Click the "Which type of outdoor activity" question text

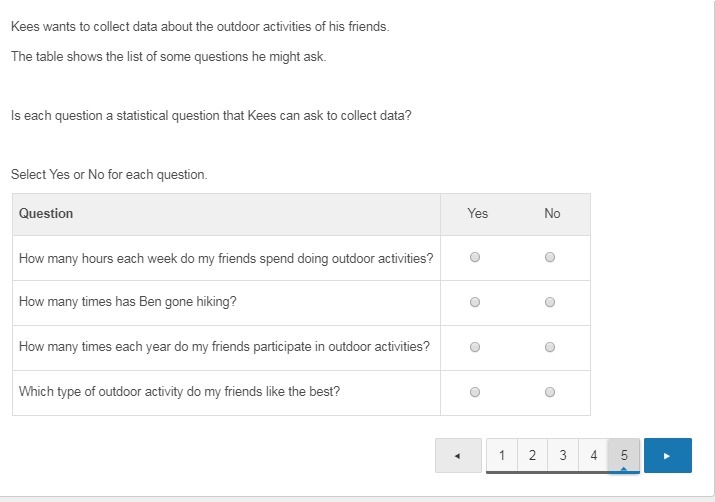(x=179, y=392)
